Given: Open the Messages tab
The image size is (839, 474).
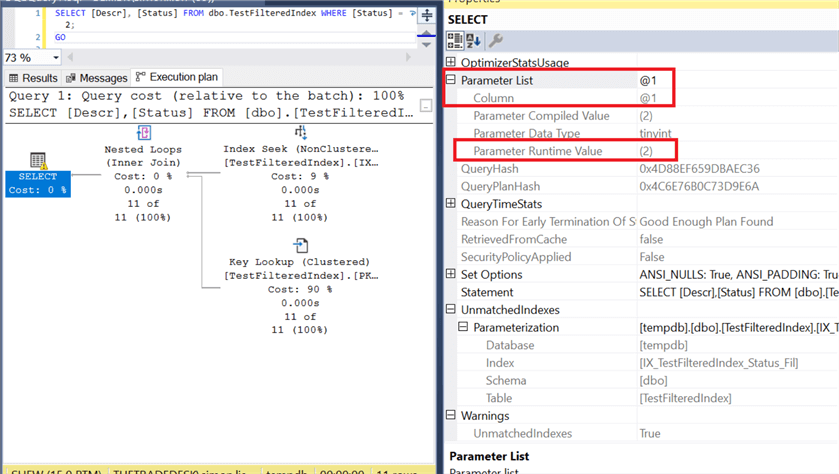Looking at the screenshot, I should (96, 78).
